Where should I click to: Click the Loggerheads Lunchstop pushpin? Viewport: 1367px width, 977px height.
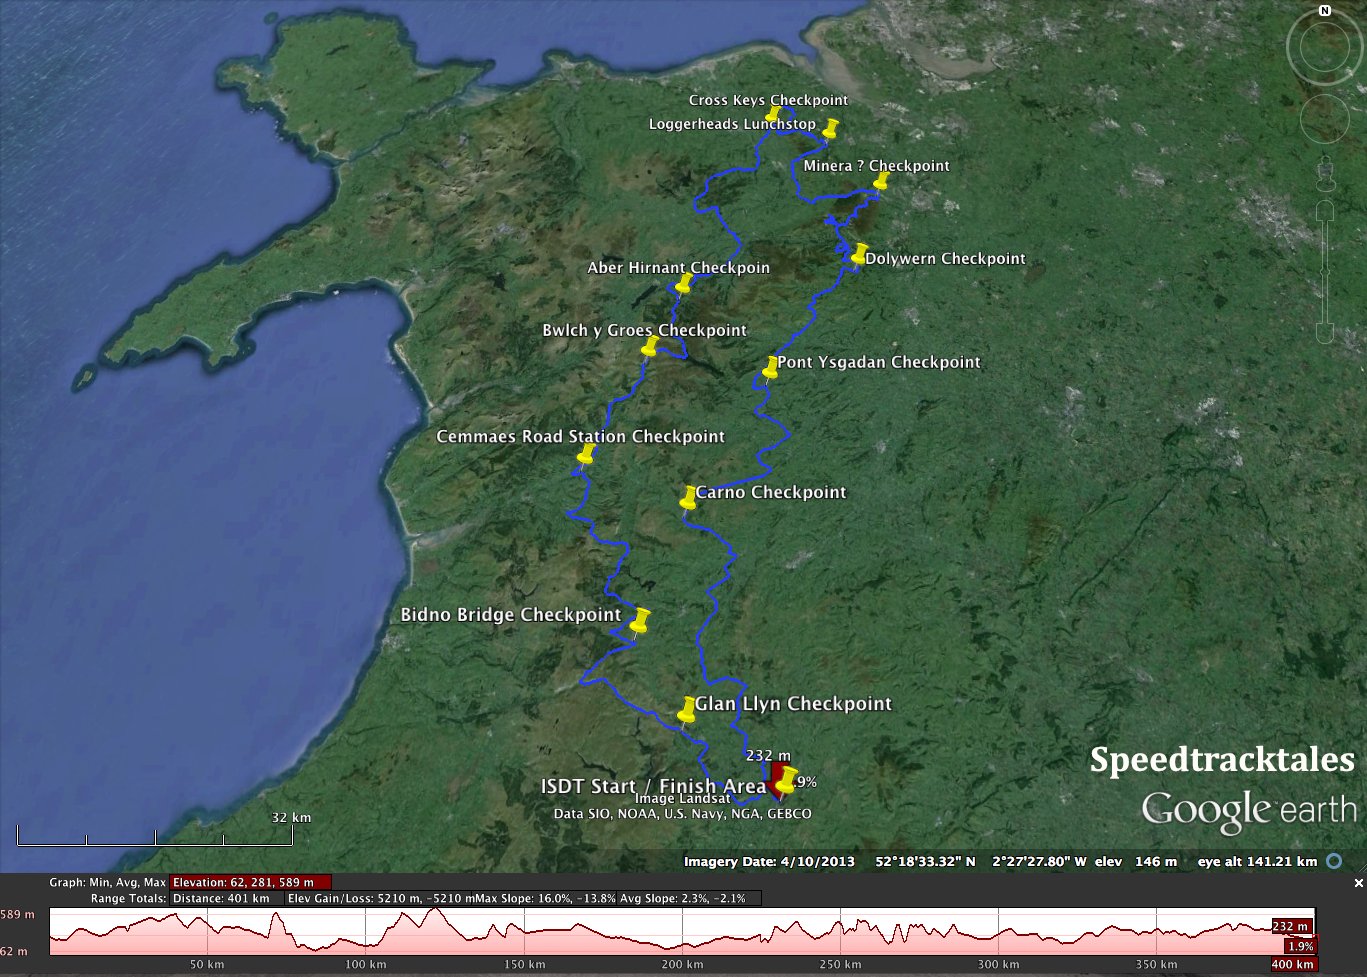[830, 127]
